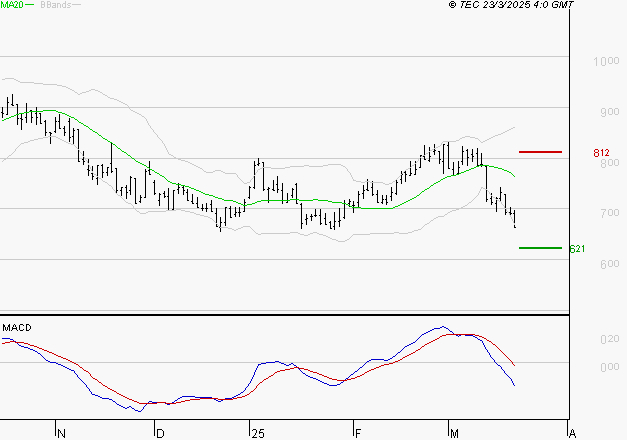
Task: Click the 25 year axis marker
Action: tap(258, 434)
